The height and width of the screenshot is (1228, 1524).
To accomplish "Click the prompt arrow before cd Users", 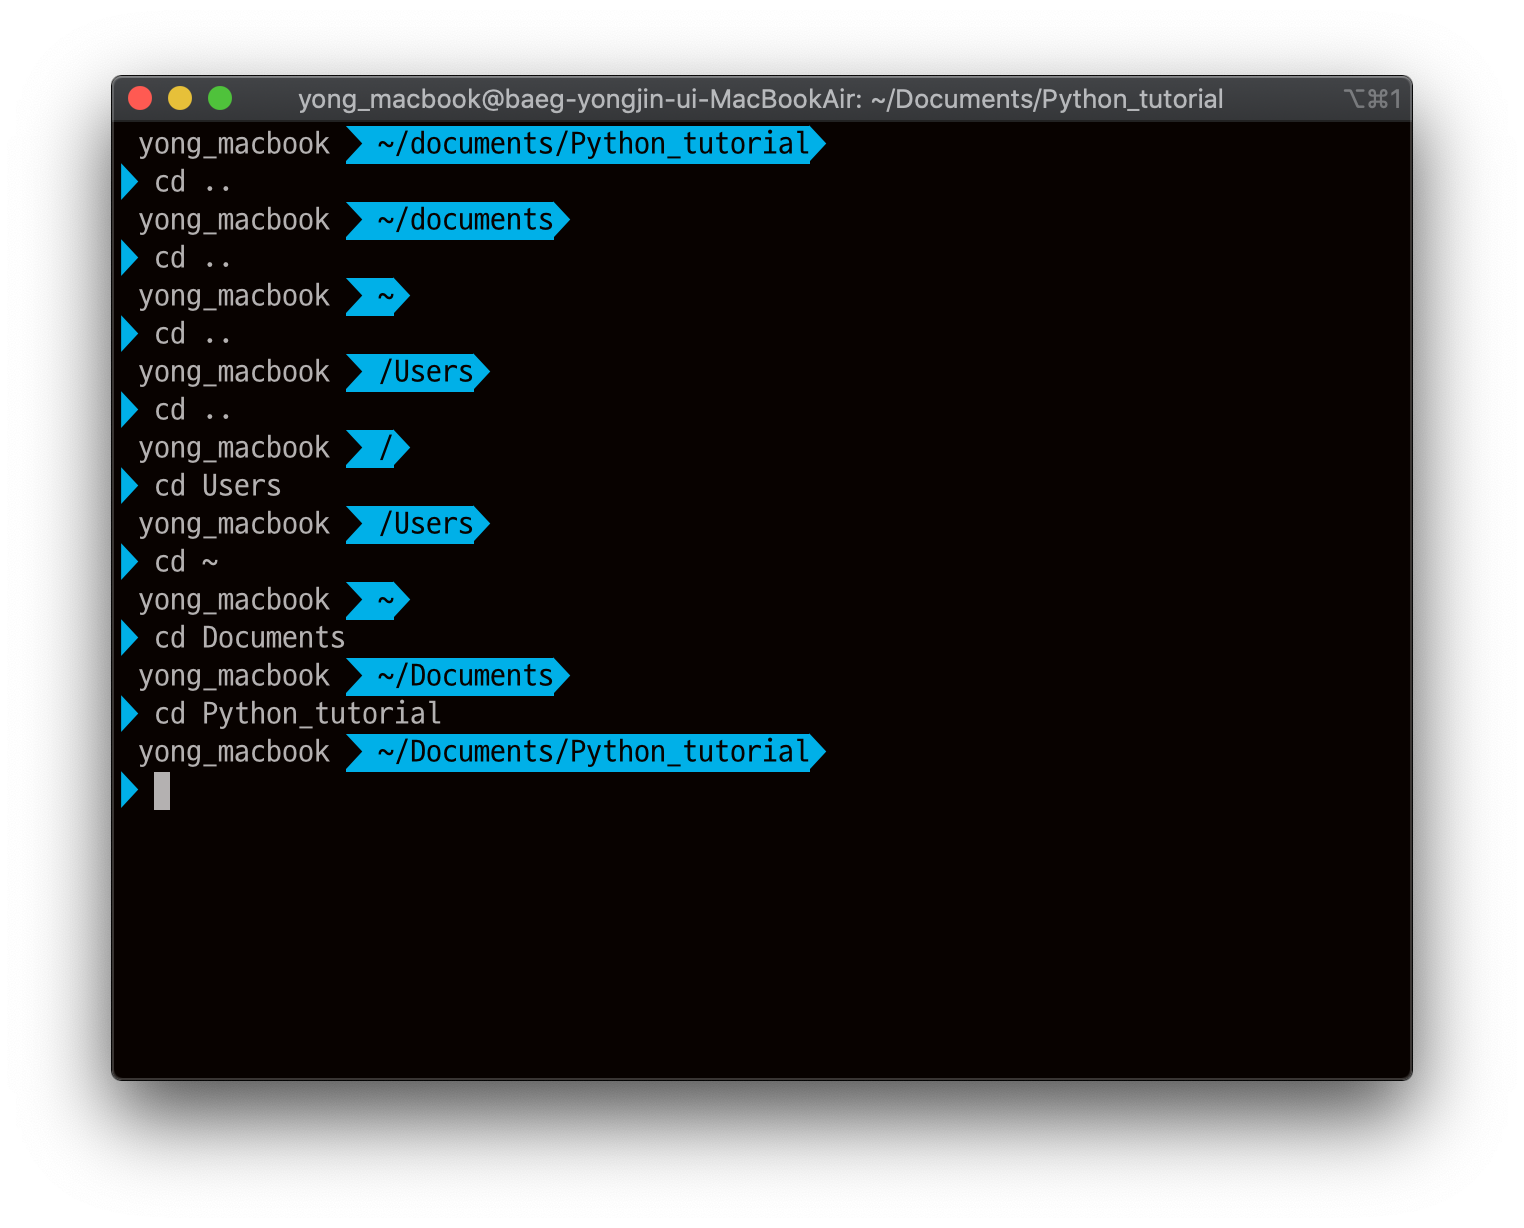I will (130, 485).
